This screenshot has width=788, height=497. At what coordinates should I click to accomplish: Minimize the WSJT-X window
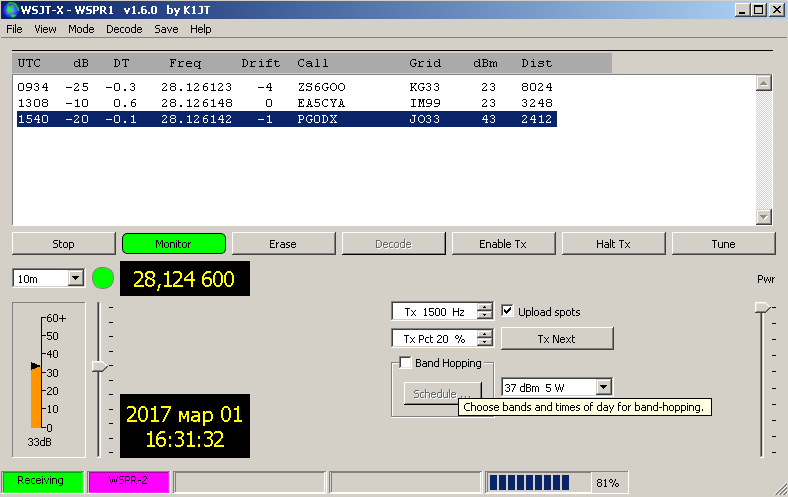click(742, 10)
